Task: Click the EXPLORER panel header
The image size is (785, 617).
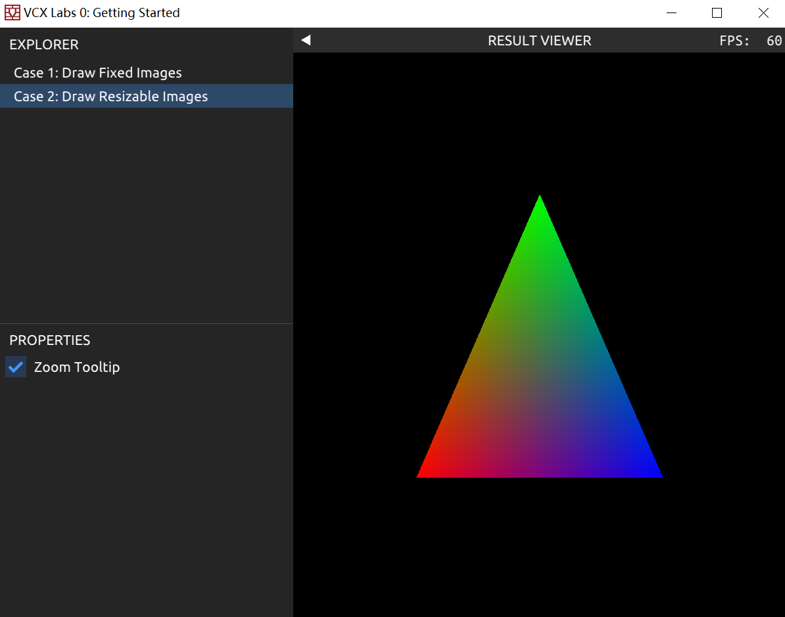Action: (44, 44)
